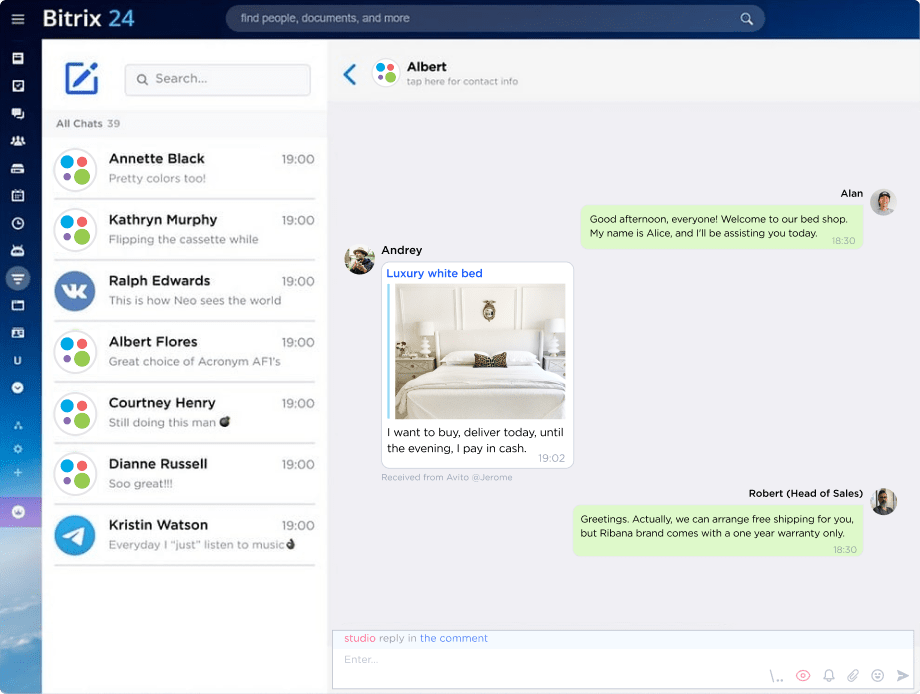The image size is (920, 694).
Task: Expand more items with sidebar chevron circle
Action: coord(18,387)
